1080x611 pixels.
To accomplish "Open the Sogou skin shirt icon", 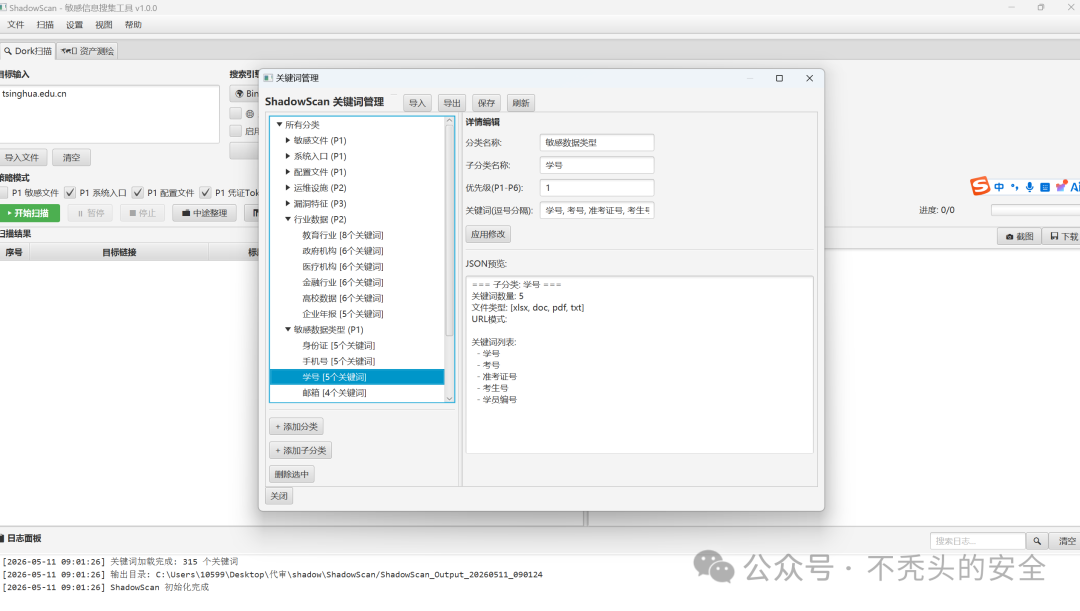I will [x=1060, y=187].
